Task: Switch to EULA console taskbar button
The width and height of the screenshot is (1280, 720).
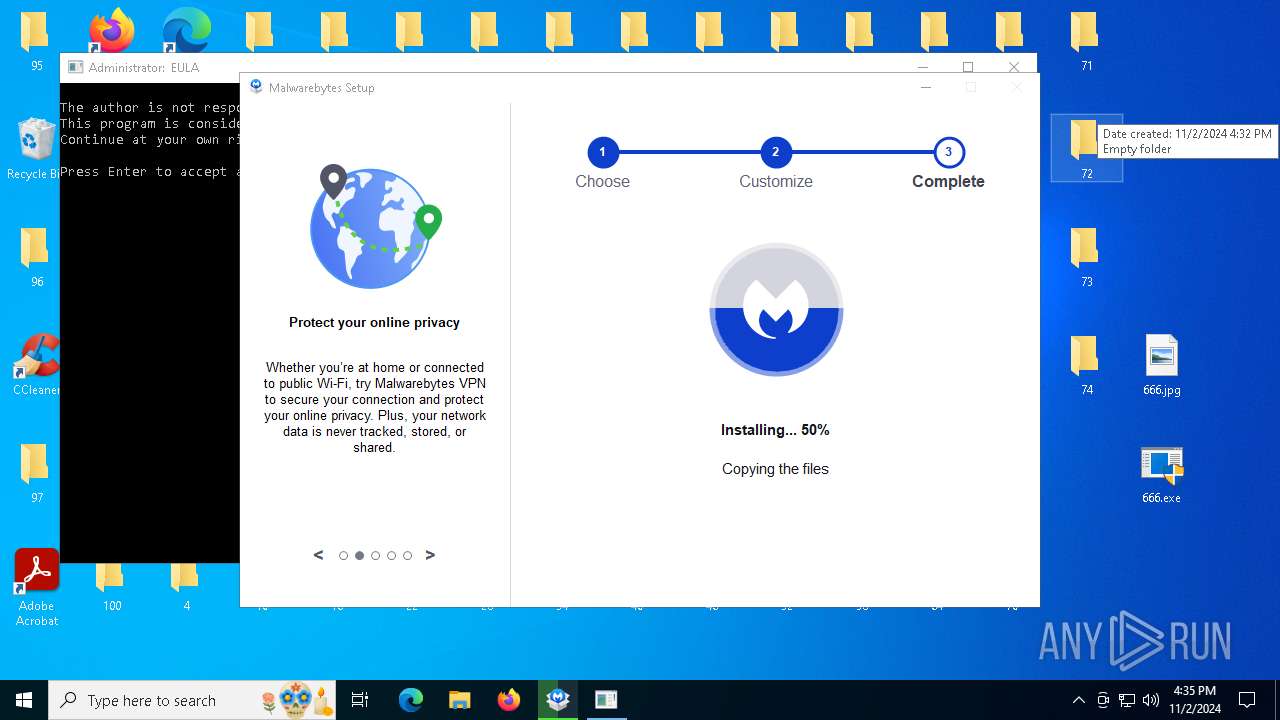Action: (x=606, y=700)
